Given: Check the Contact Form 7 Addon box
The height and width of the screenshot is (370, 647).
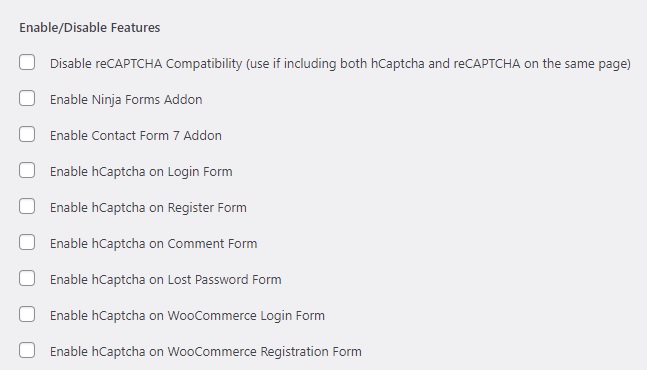Looking at the screenshot, I should [x=27, y=134].
